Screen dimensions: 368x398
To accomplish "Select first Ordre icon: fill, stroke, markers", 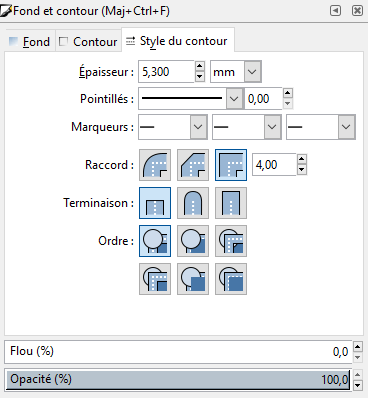I will [155, 241].
